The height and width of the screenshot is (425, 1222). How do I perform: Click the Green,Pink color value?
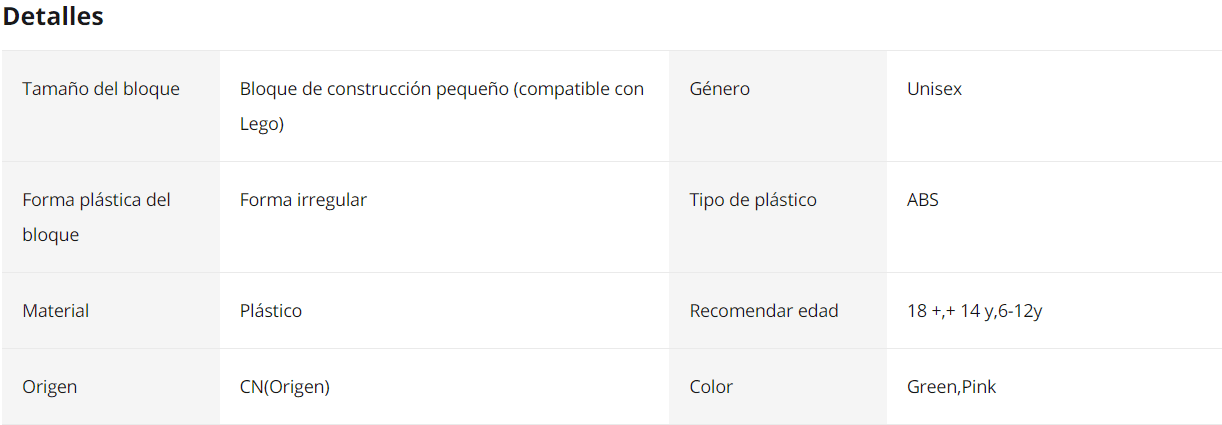tap(951, 387)
